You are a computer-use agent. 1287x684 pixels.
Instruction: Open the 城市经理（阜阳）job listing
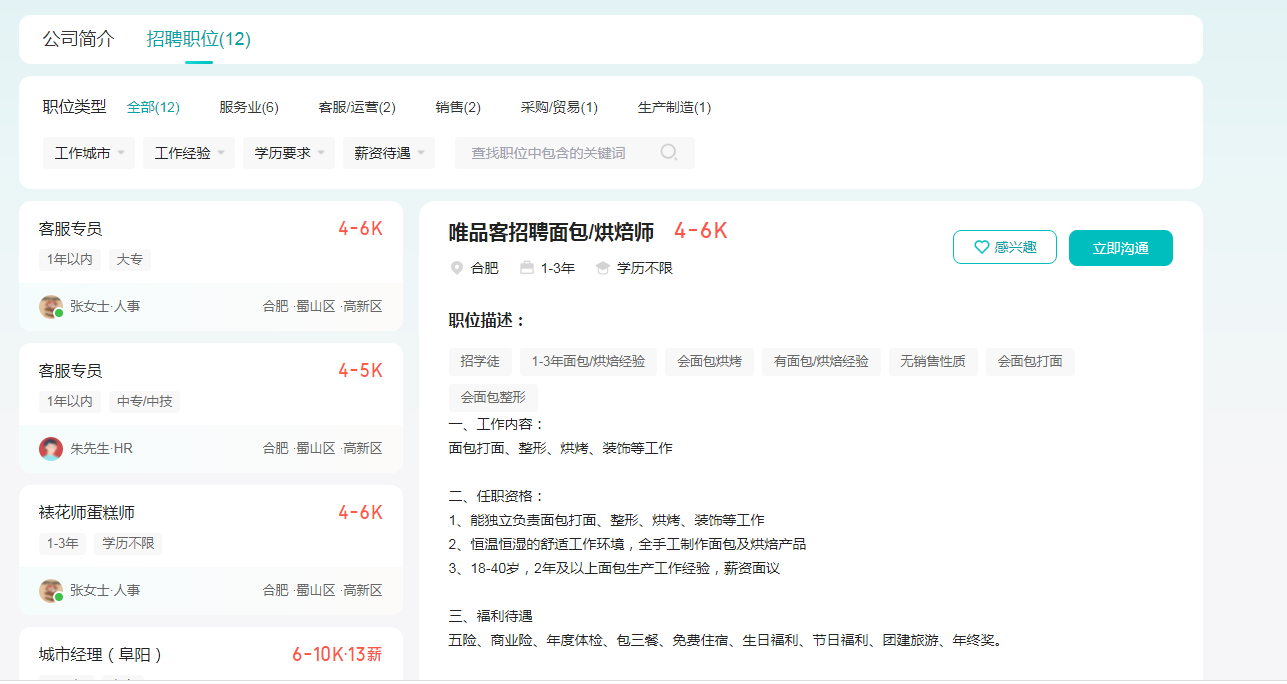pos(100,655)
